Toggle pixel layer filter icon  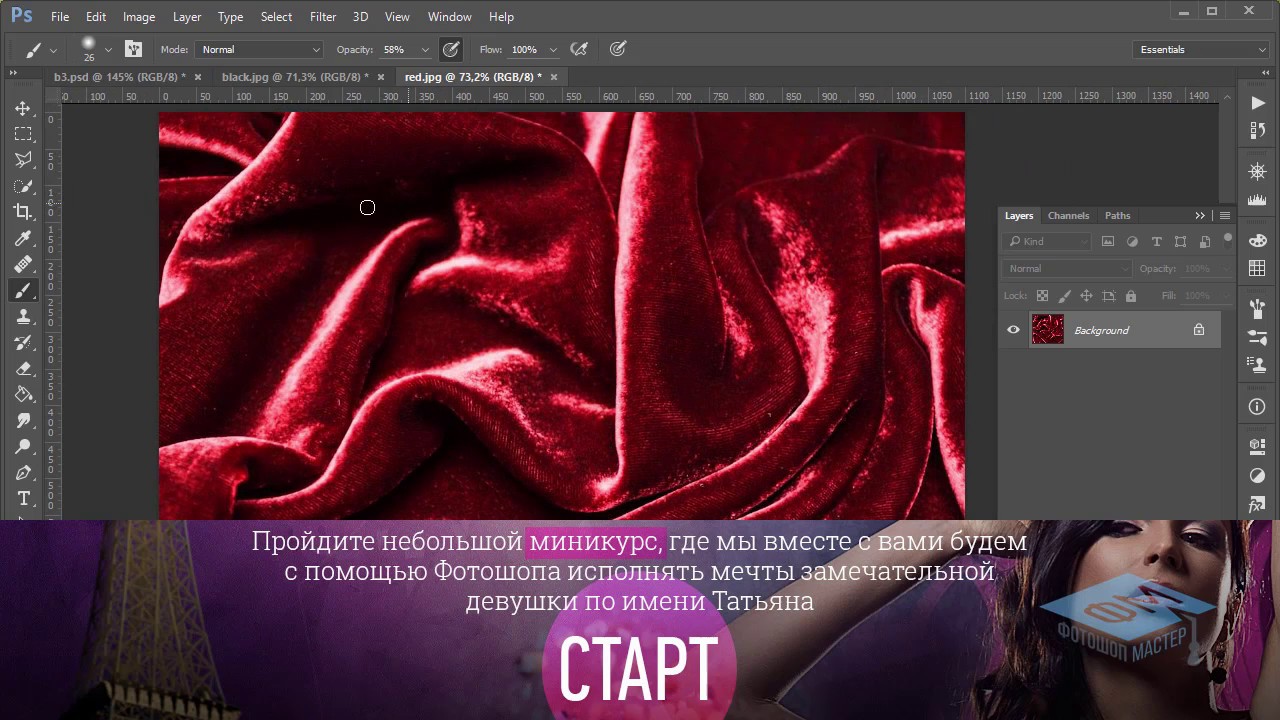[x=1108, y=241]
